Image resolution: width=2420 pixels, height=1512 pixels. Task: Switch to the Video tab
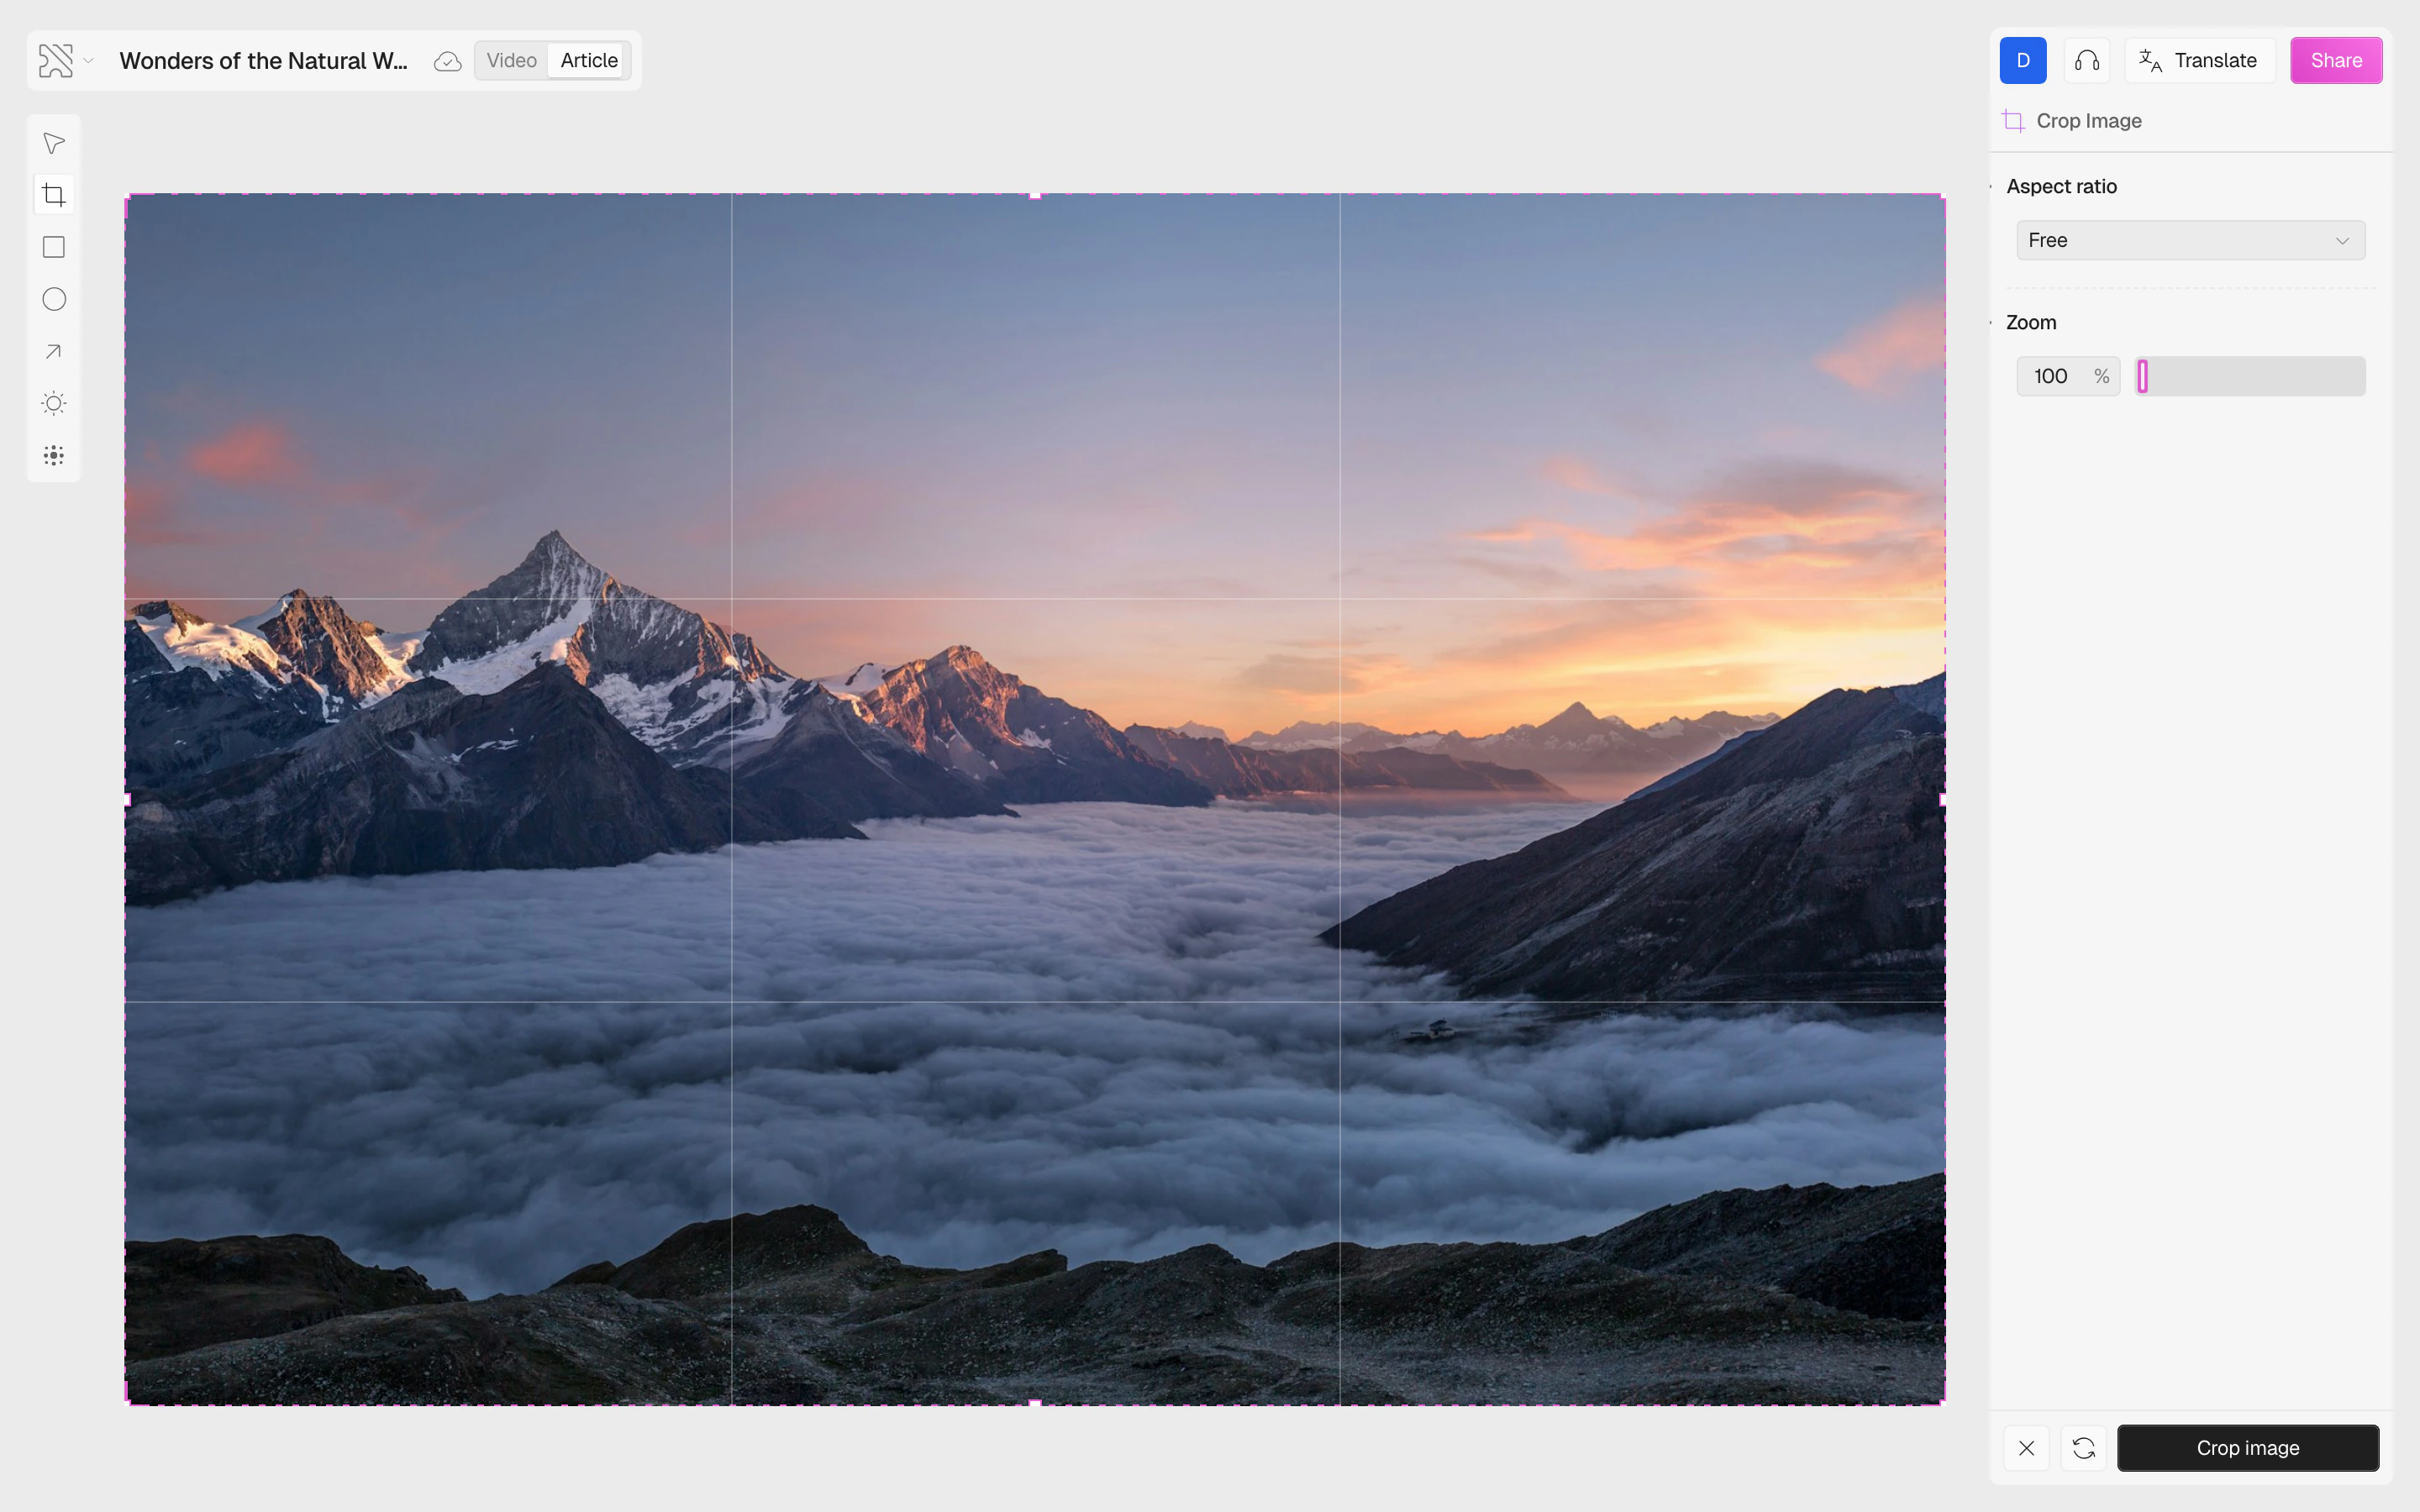(x=511, y=60)
